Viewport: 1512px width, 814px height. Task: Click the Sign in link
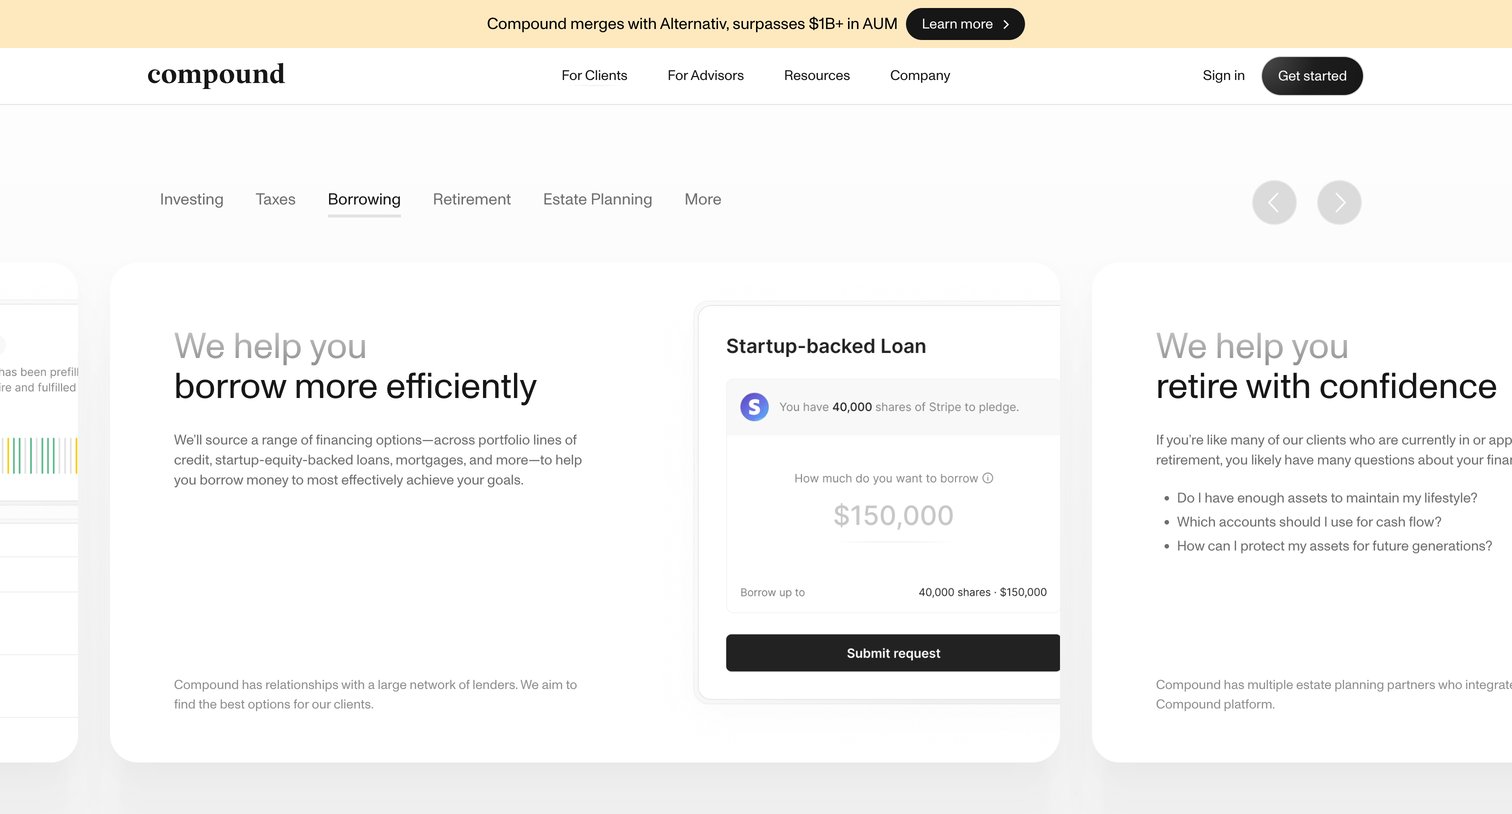tap(1224, 75)
